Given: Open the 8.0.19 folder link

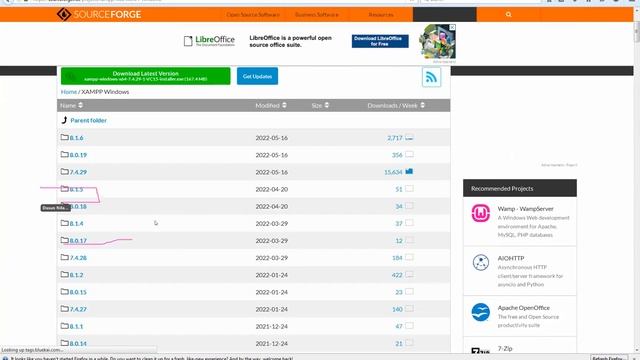Looking at the screenshot, I should coord(78,155).
